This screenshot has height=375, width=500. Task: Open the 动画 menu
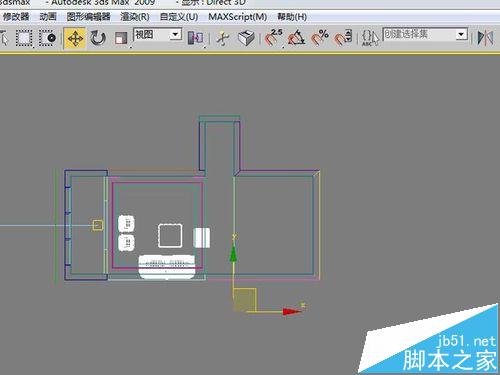pyautogui.click(x=48, y=17)
